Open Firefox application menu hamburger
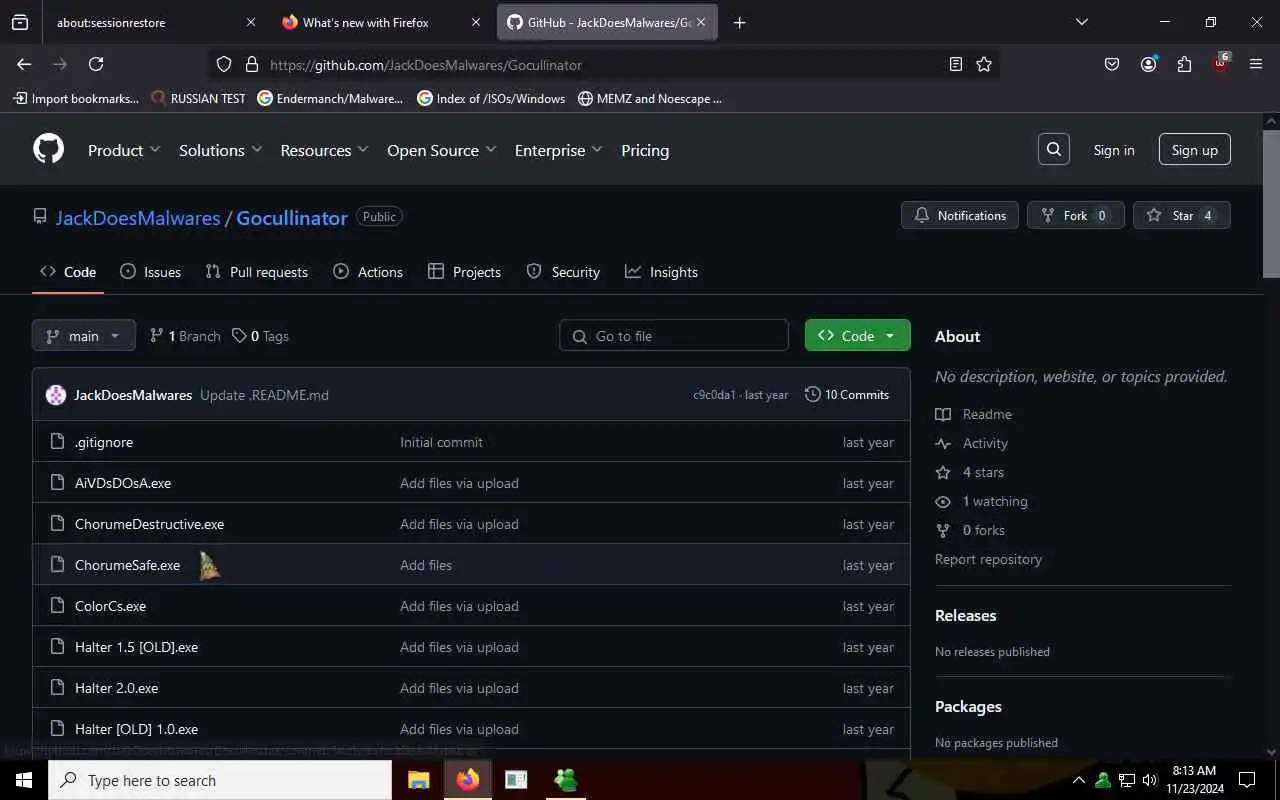1280x800 pixels. [x=1256, y=64]
